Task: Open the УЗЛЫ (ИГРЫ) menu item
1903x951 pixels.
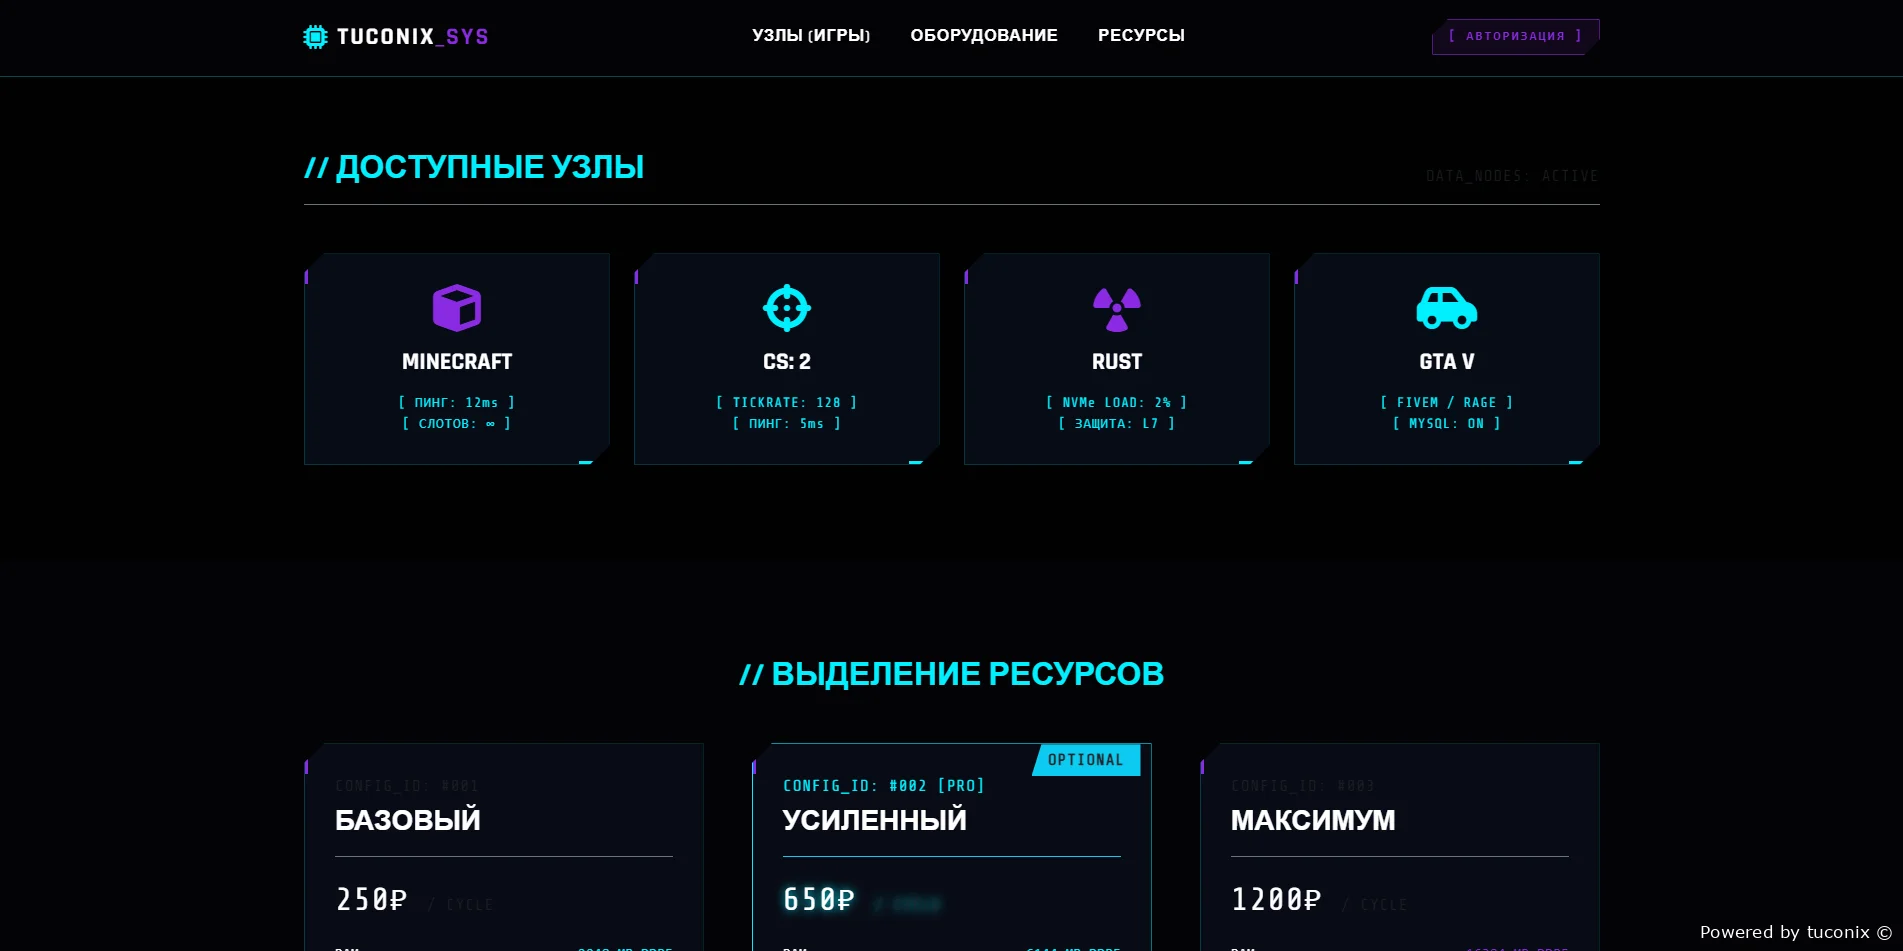Action: (810, 36)
